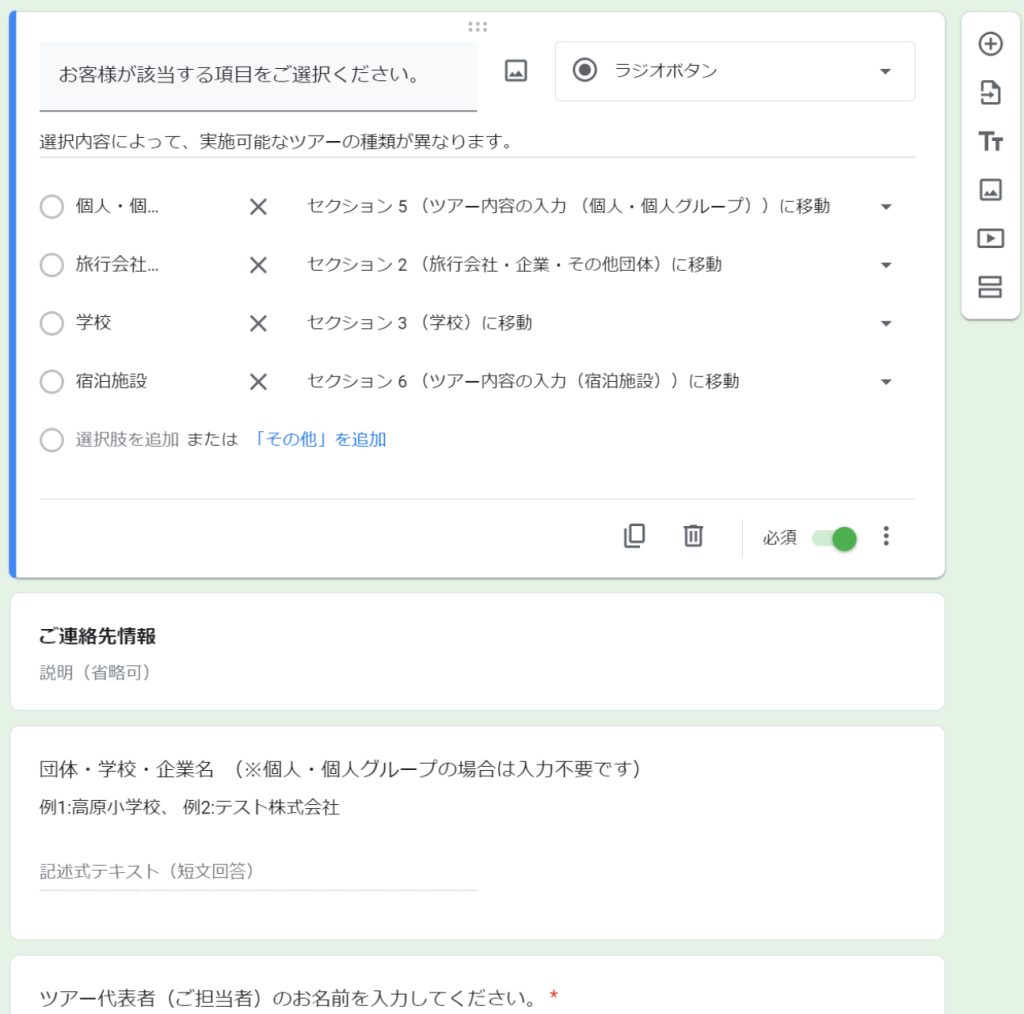Open the ラジオボタン question type dropdown
Screen dimensions: 1024x1014
point(734,71)
